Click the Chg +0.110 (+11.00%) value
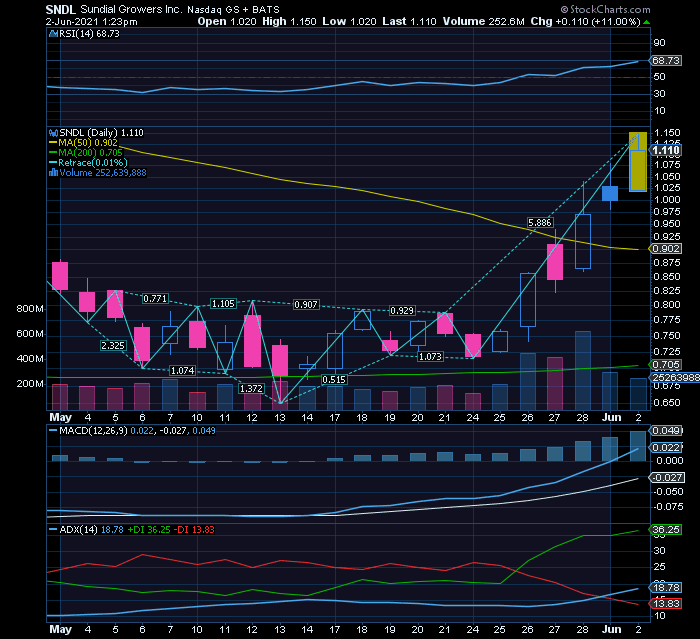Screen dimensions: 700x639 (x=586, y=21)
